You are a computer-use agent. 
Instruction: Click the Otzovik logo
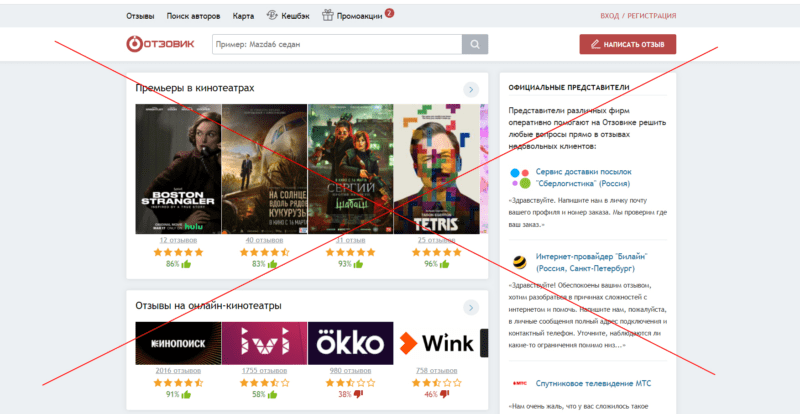point(160,44)
